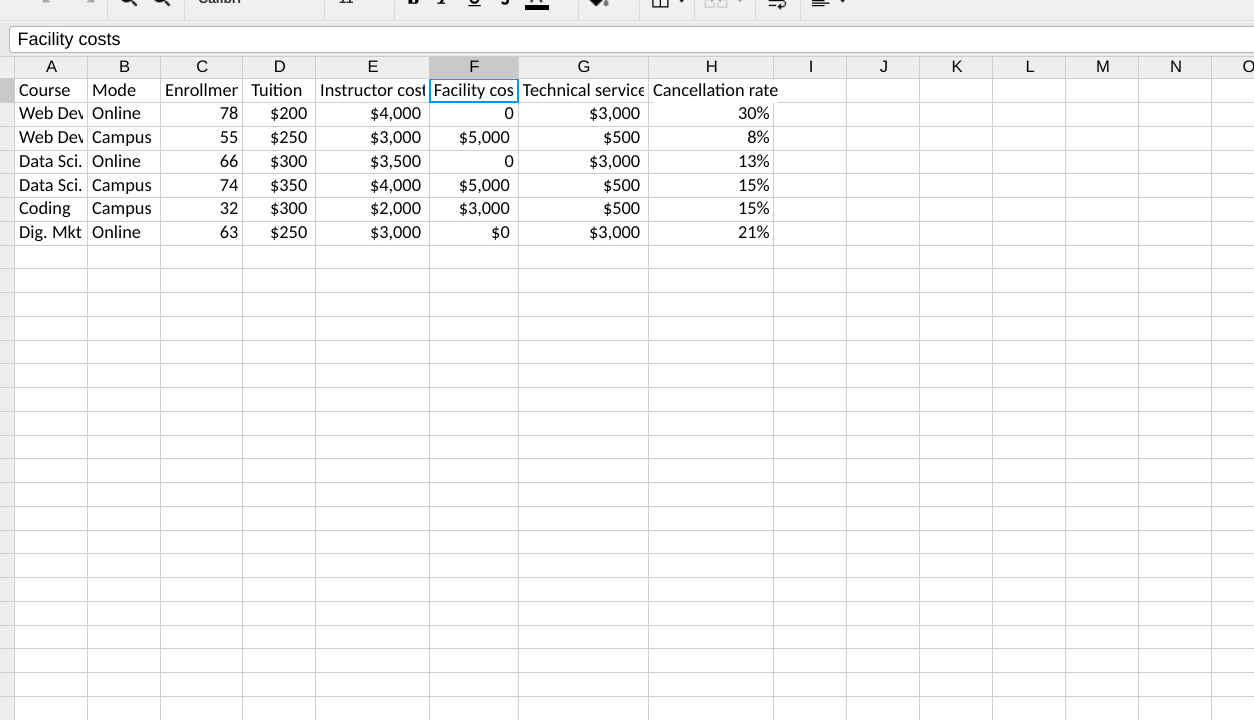This screenshot has width=1254, height=720.
Task: Click the Technical services header cell
Action: (584, 90)
